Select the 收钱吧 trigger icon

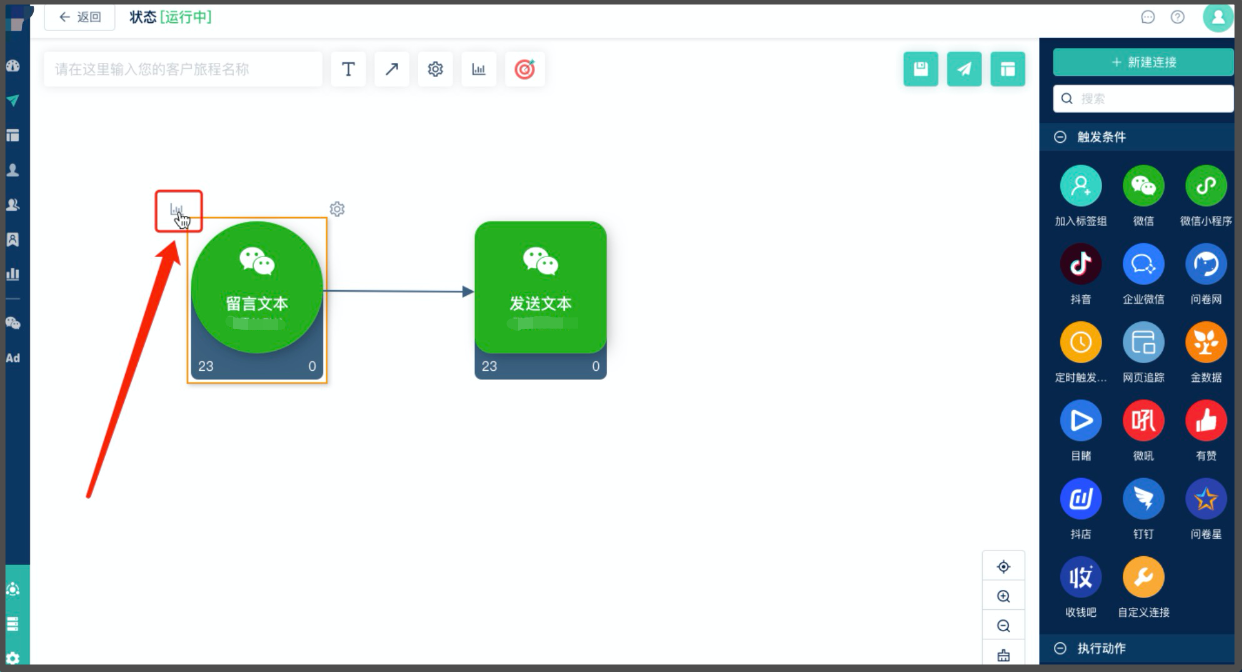click(x=1081, y=577)
